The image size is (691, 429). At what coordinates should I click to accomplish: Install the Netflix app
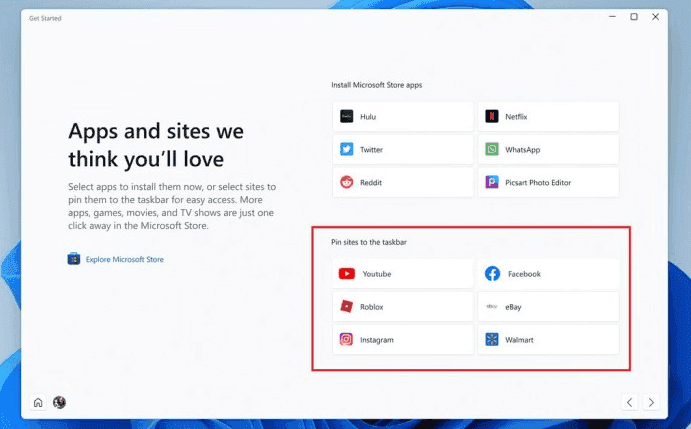coord(548,116)
